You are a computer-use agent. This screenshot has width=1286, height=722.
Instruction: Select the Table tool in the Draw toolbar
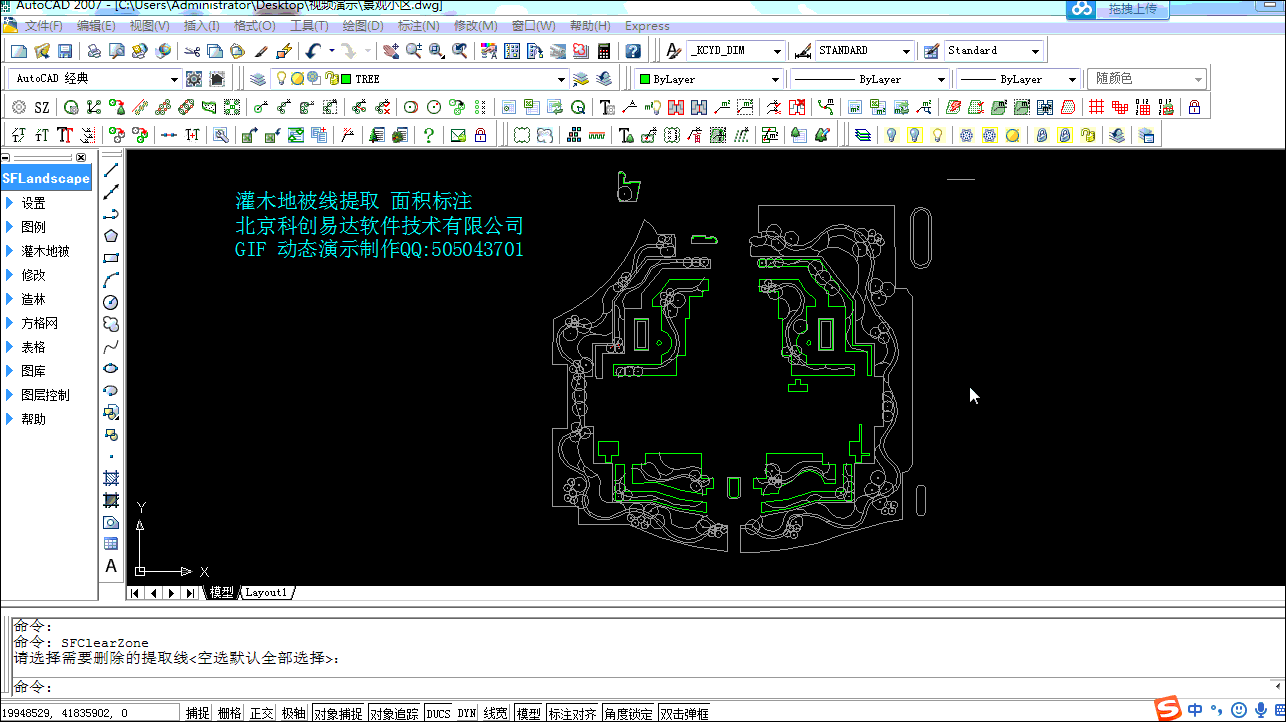[x=111, y=544]
